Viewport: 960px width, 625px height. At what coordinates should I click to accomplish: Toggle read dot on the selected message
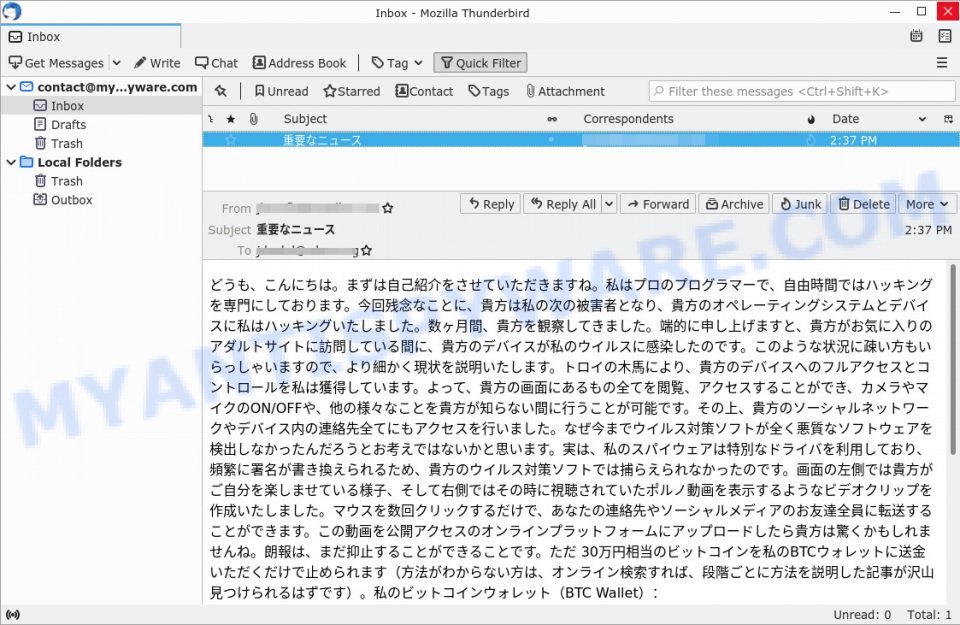coord(552,140)
